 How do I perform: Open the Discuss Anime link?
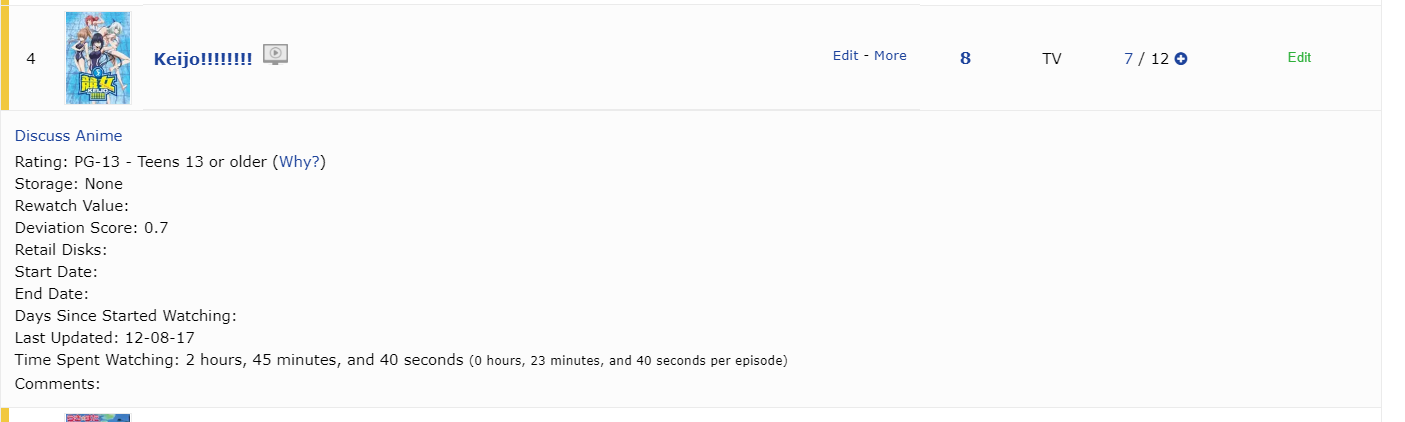[68, 136]
